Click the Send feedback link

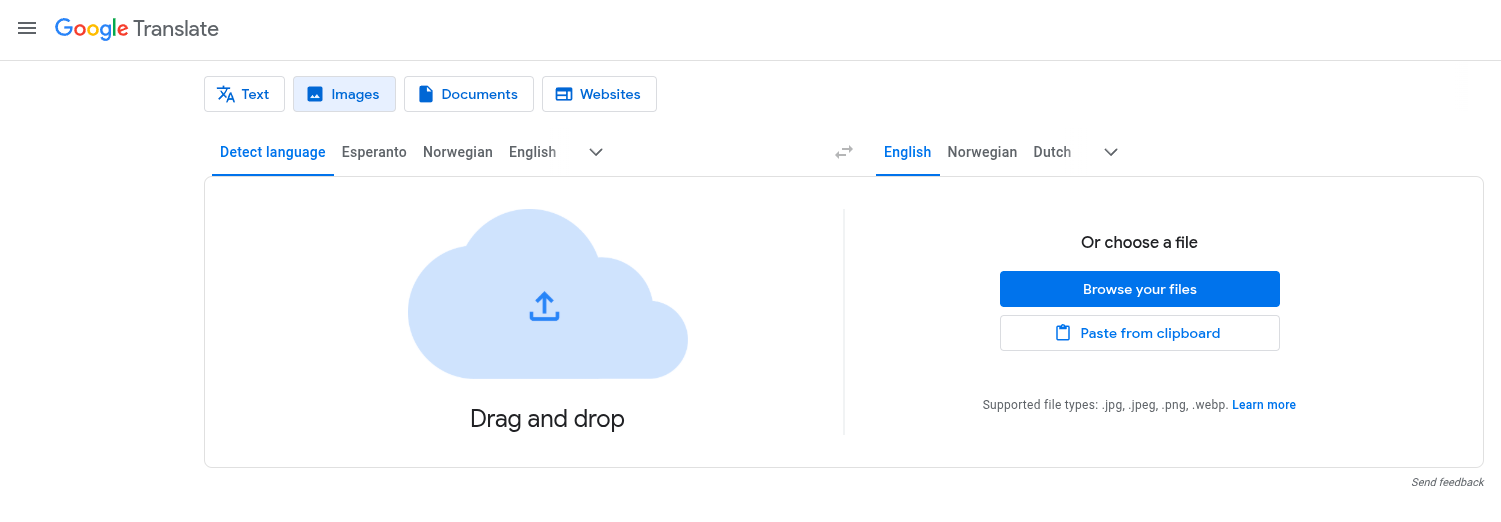click(1447, 482)
